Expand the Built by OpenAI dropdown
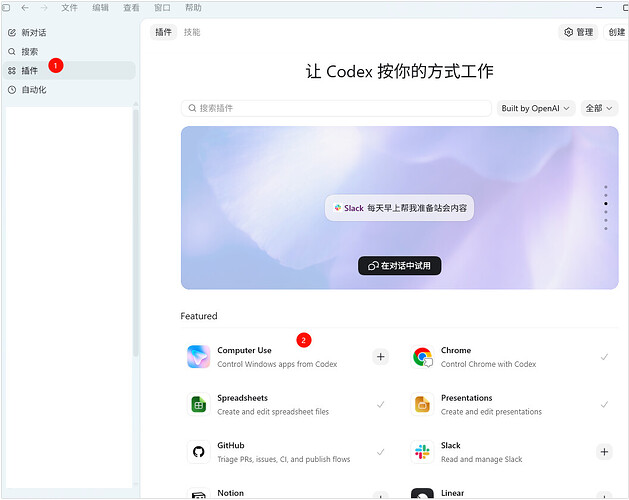This screenshot has height=500, width=629. point(536,108)
